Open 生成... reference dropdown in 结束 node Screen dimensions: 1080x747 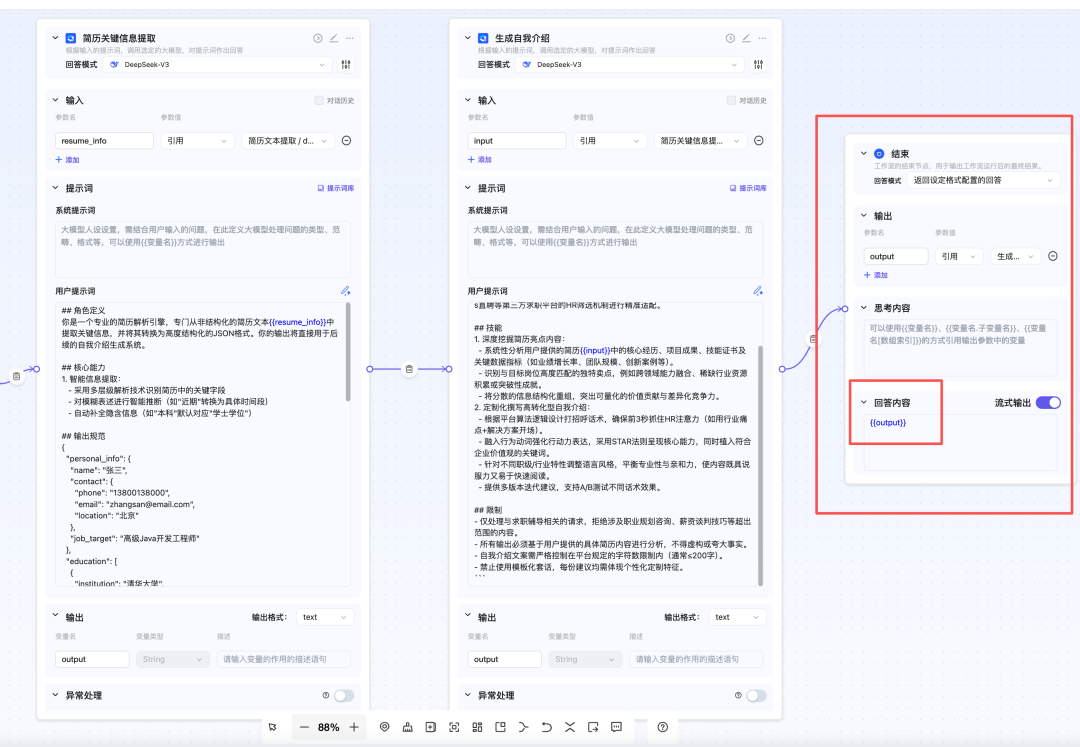pyautogui.click(x=1016, y=256)
